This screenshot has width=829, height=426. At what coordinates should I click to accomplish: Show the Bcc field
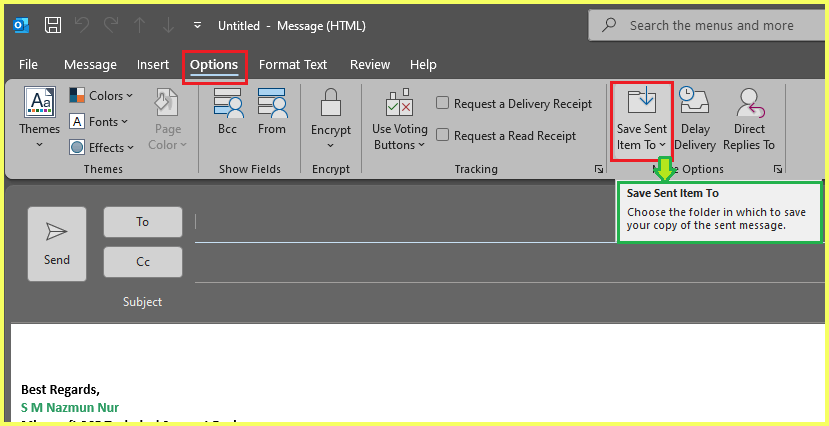point(228,112)
